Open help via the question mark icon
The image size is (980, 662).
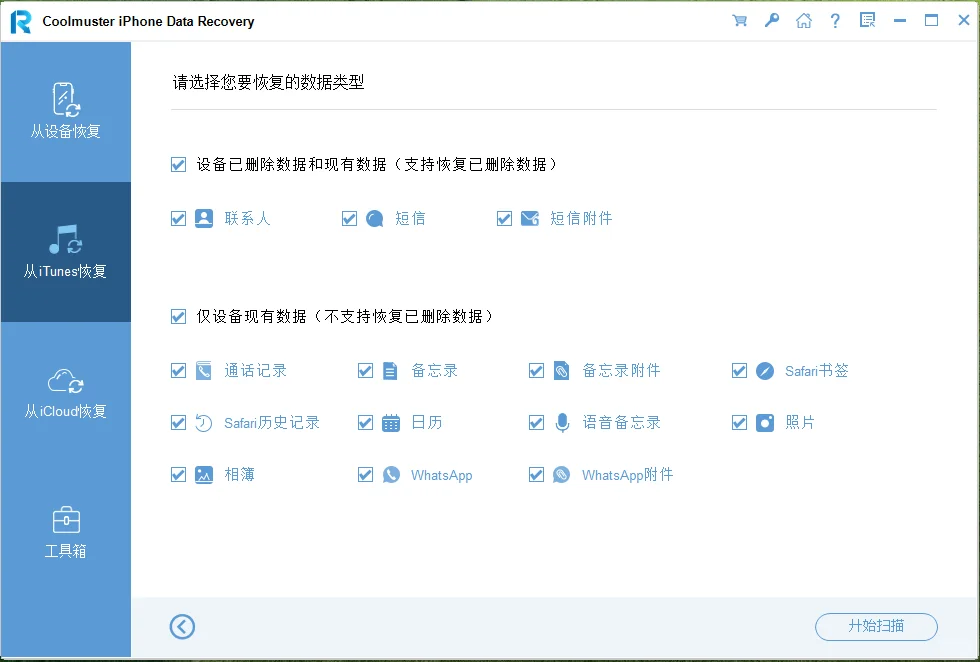pos(835,20)
